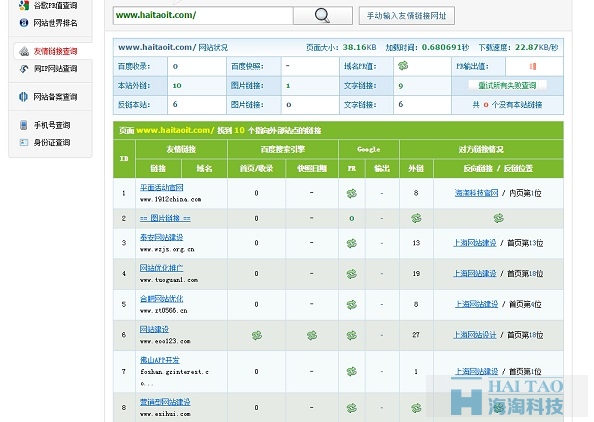Click the PR loading icon in row 7
Image resolution: width=594 pixels, height=422 pixels.
pos(352,372)
